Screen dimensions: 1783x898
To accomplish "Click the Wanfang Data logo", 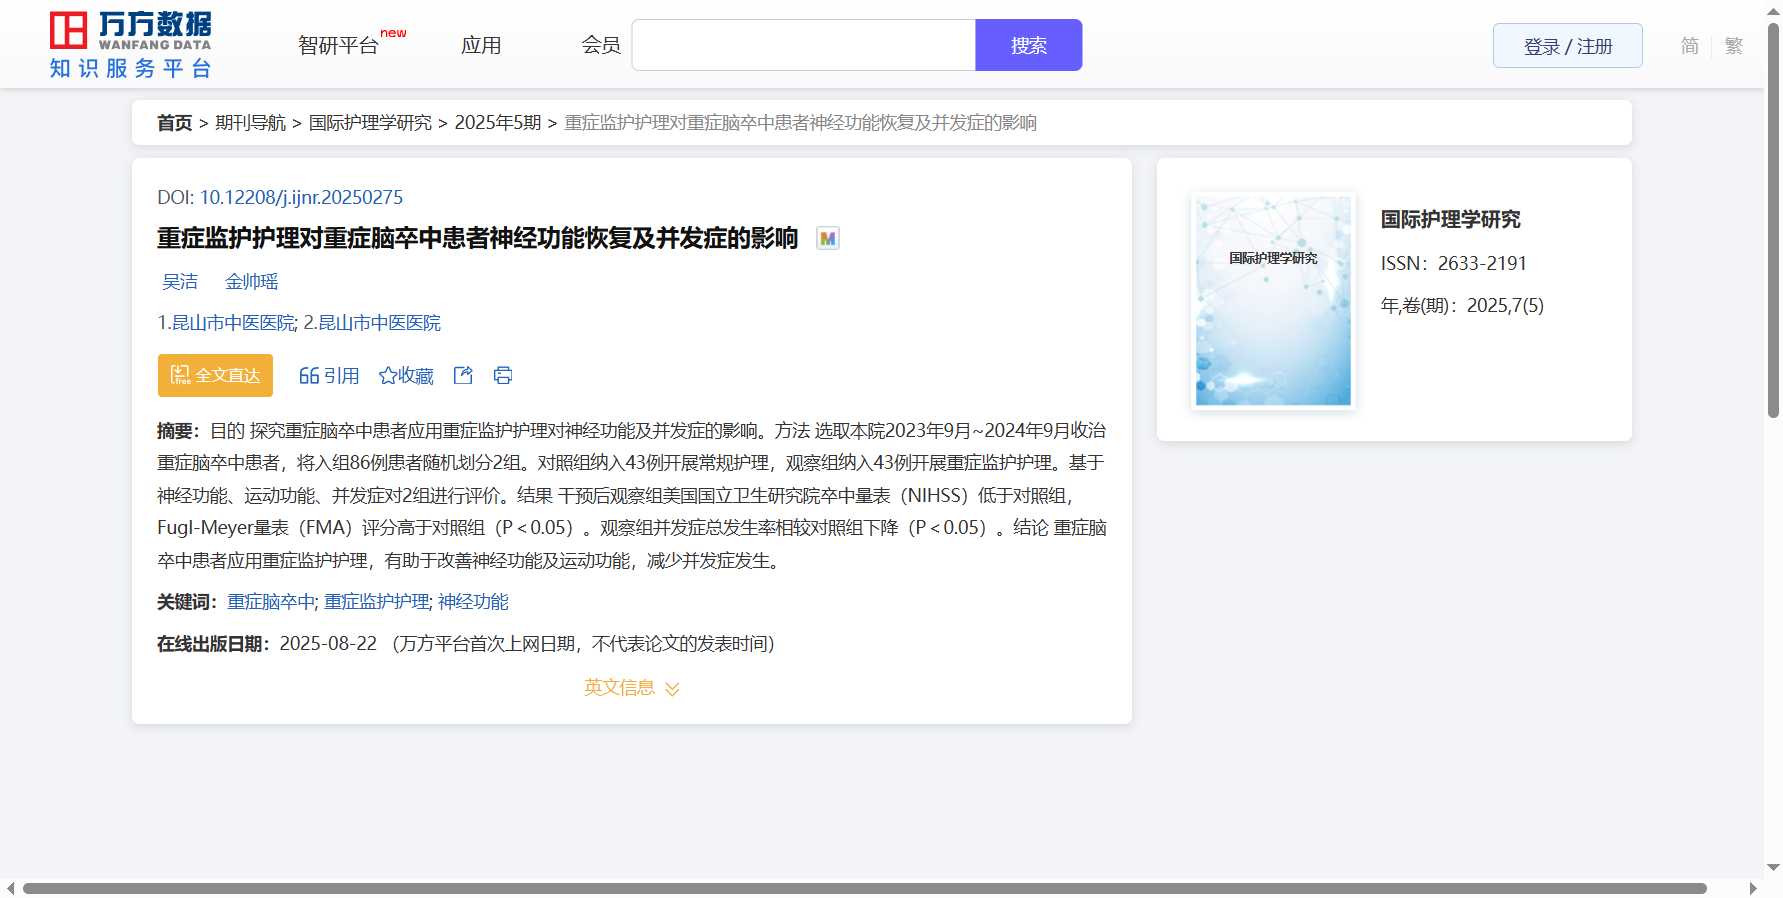I will click(x=131, y=45).
